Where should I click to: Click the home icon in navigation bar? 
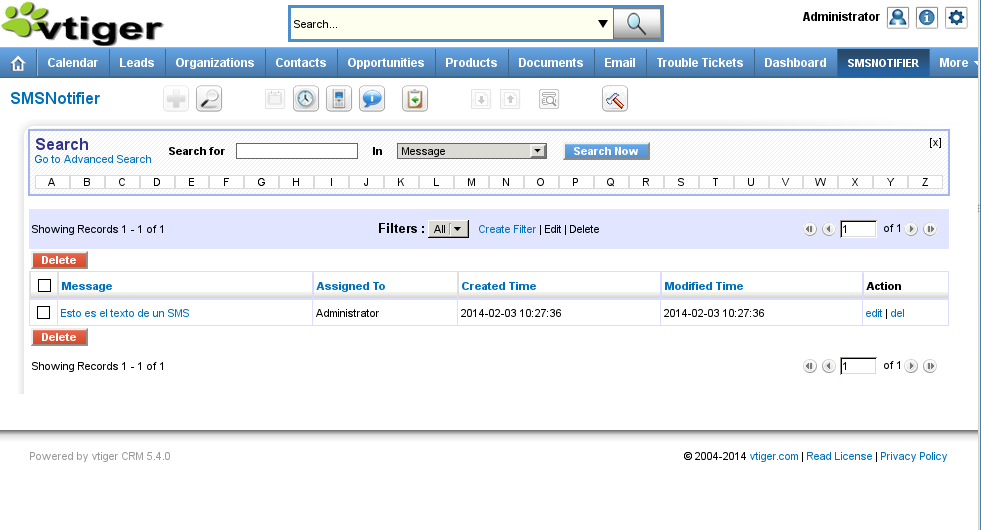point(17,63)
